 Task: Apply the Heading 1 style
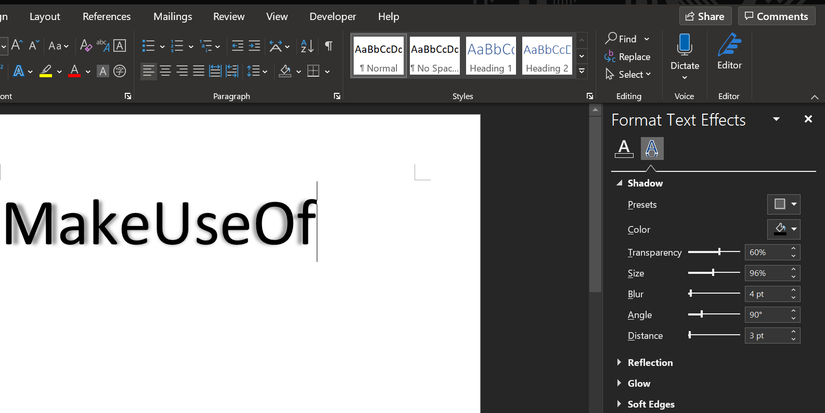click(x=491, y=56)
